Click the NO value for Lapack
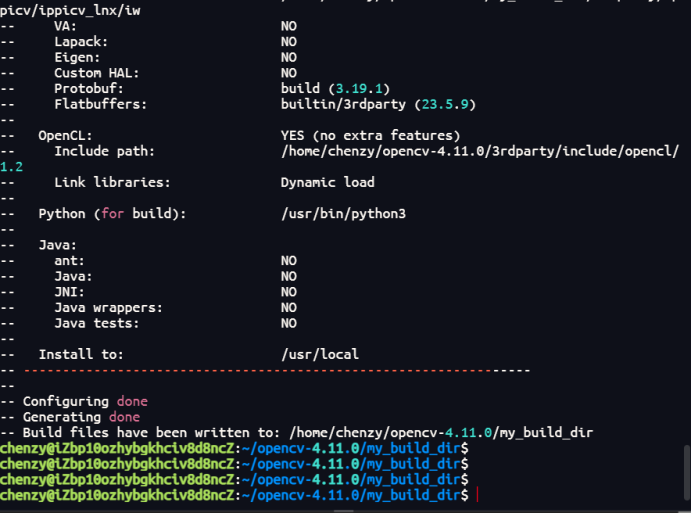Viewport: 692px width, 513px height. [289, 42]
